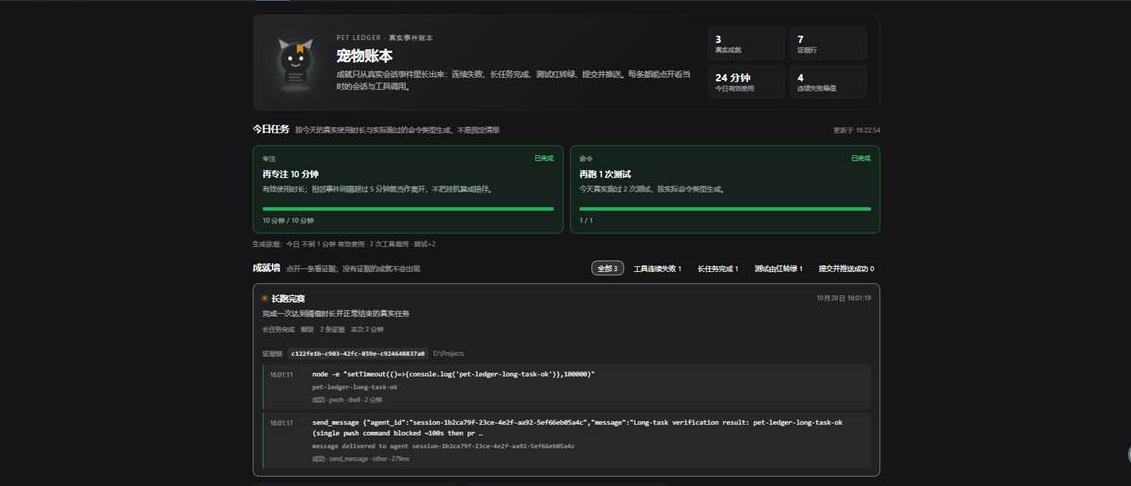Click the 生成依据 summary line
Viewport: 1131px width, 486px height.
(344, 244)
